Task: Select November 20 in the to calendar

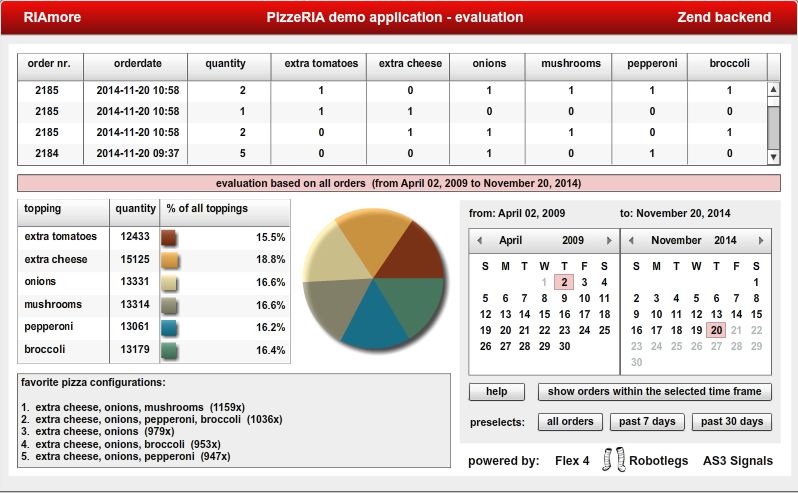Action: point(716,330)
